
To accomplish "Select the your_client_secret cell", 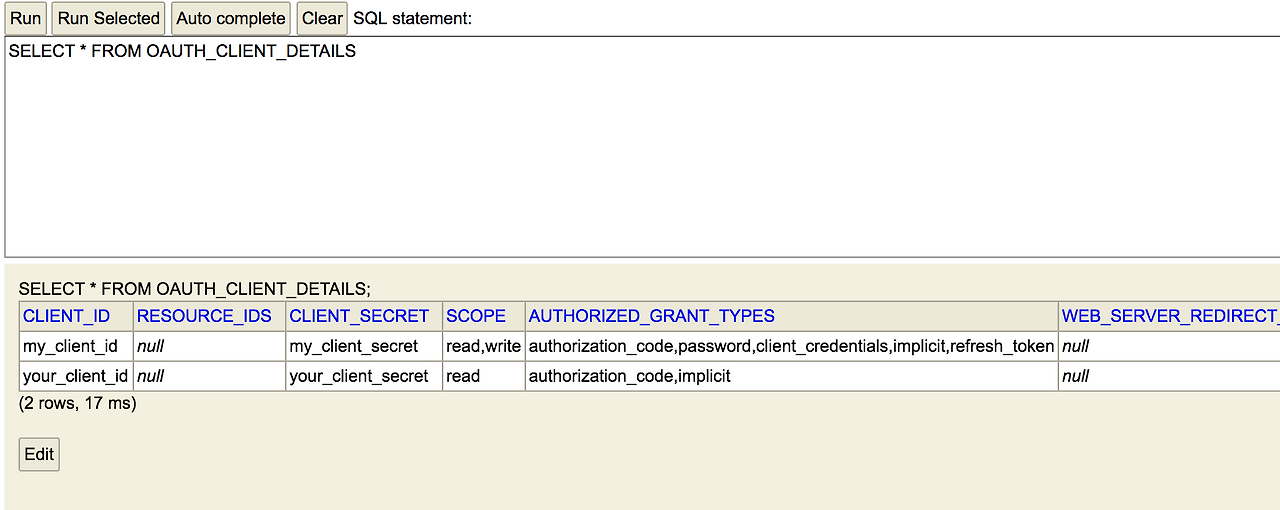I will click(x=364, y=376).
